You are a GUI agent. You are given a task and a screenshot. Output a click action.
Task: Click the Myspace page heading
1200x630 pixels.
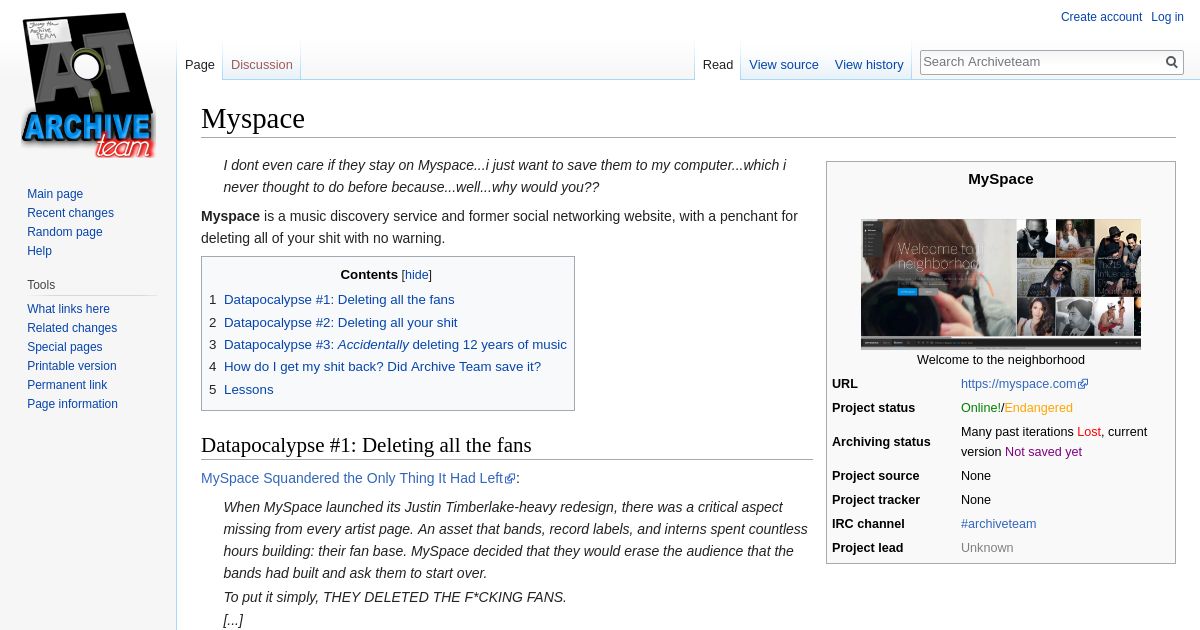[x=253, y=118]
